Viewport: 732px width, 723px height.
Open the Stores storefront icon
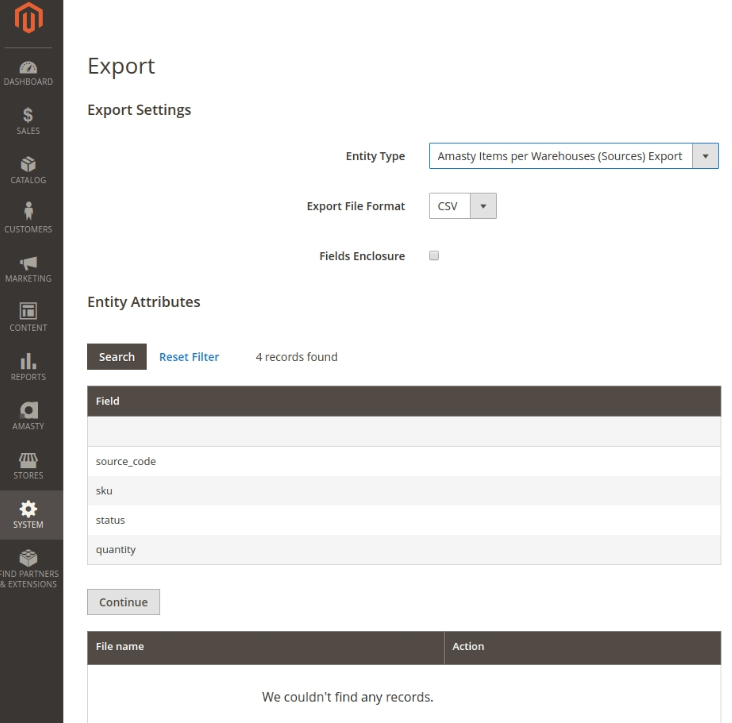click(x=29, y=461)
